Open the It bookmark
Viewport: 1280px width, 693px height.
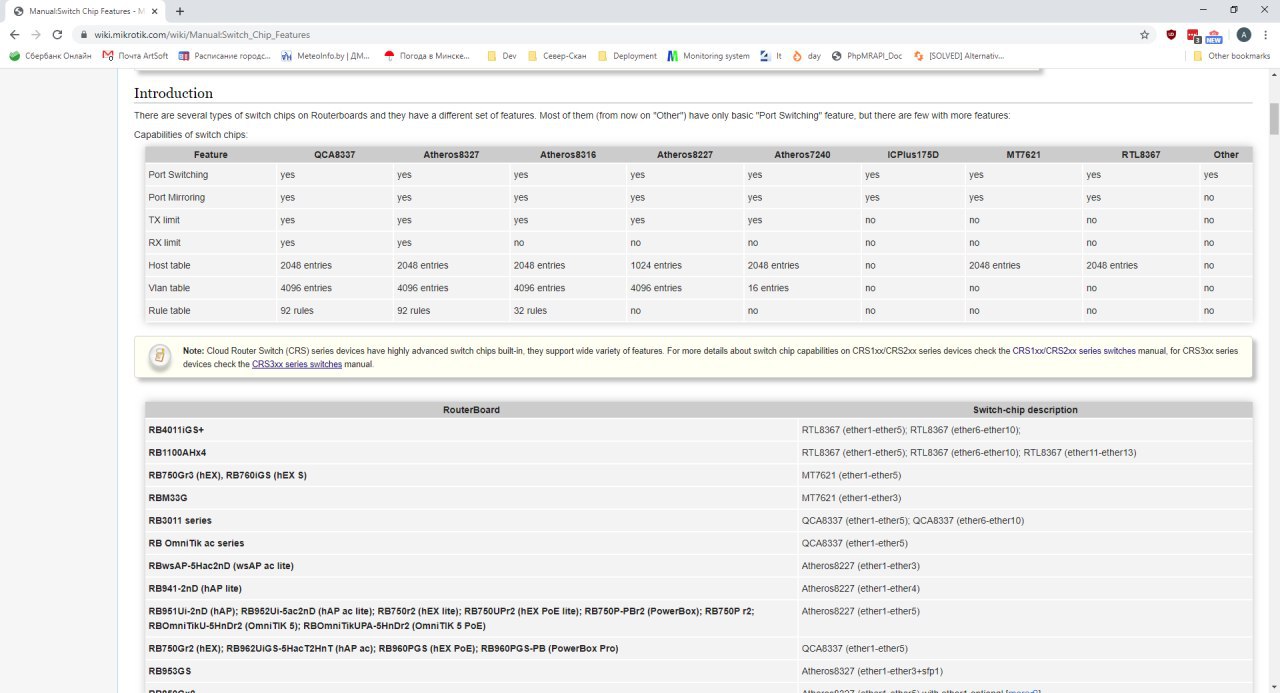click(771, 56)
